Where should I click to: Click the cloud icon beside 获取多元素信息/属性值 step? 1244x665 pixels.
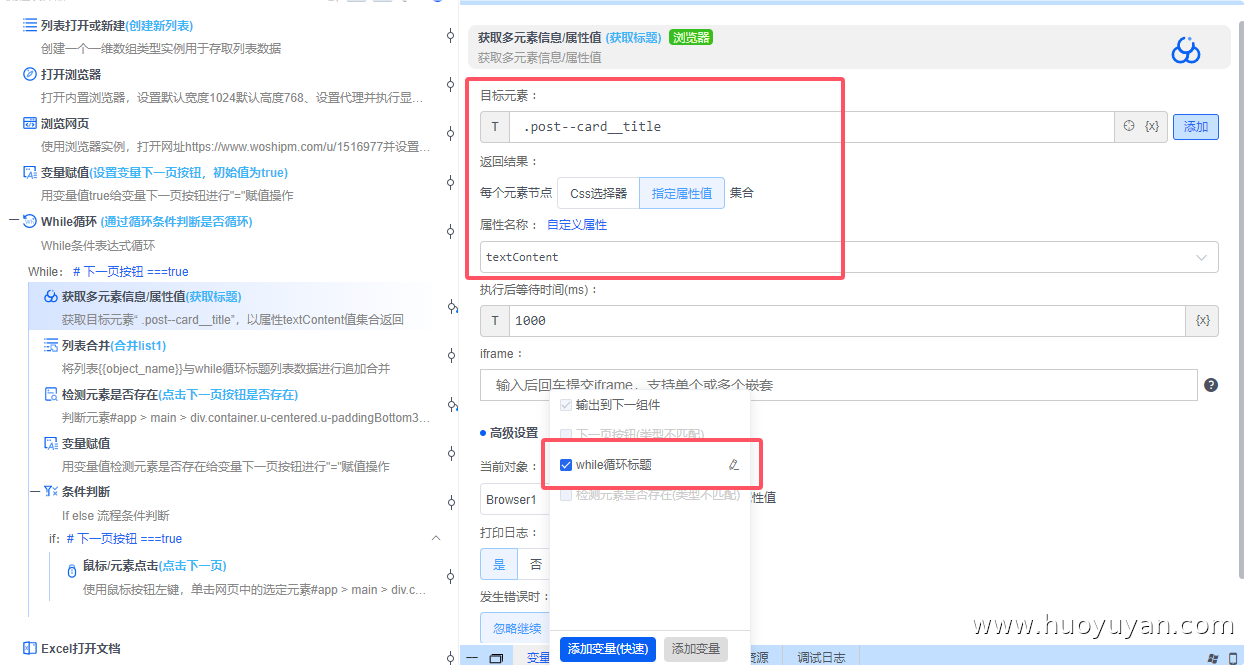pos(51,296)
